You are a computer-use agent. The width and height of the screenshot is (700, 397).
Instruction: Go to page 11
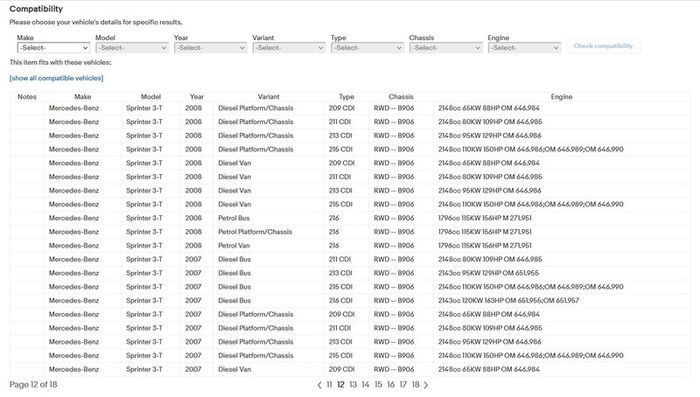pos(329,384)
